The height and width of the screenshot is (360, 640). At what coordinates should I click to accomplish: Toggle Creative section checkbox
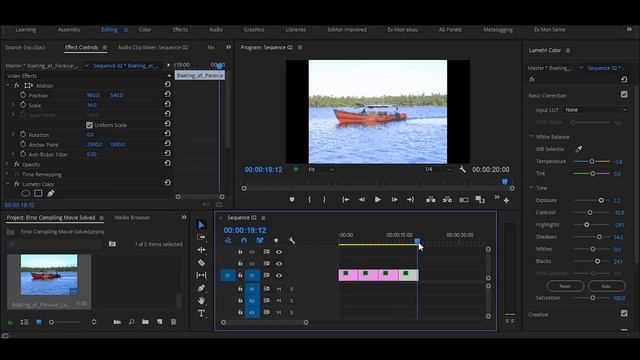click(624, 313)
